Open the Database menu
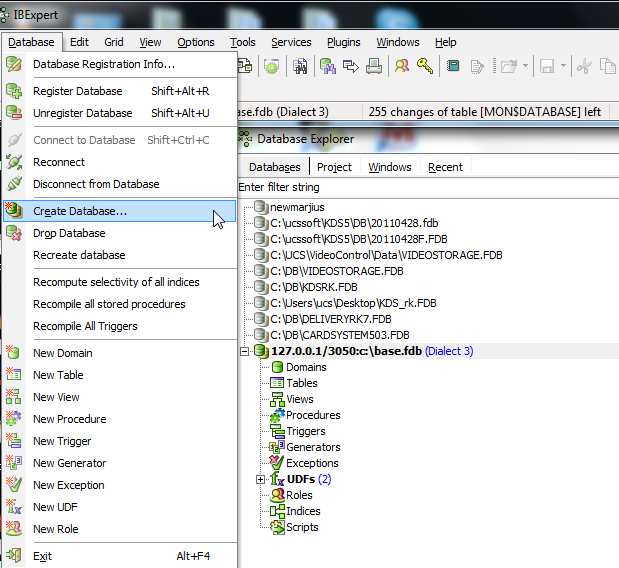 click(31, 42)
